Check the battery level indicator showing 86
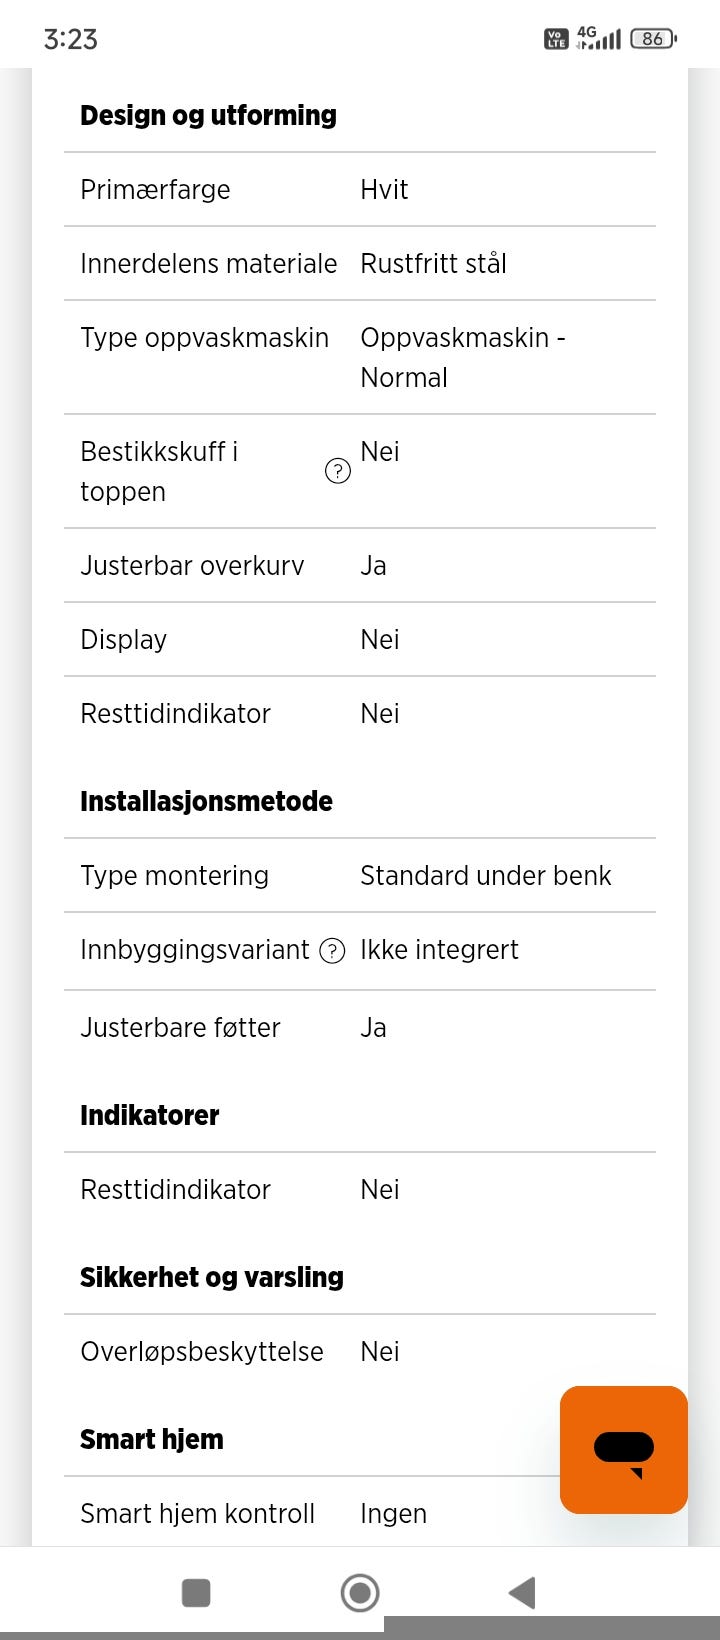This screenshot has height=1640, width=720. tap(652, 38)
